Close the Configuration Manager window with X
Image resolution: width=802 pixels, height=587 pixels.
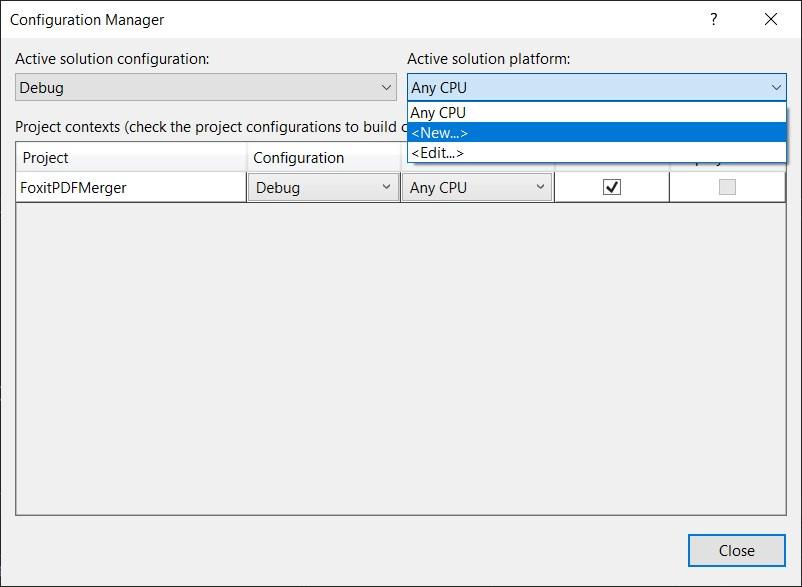(x=771, y=19)
